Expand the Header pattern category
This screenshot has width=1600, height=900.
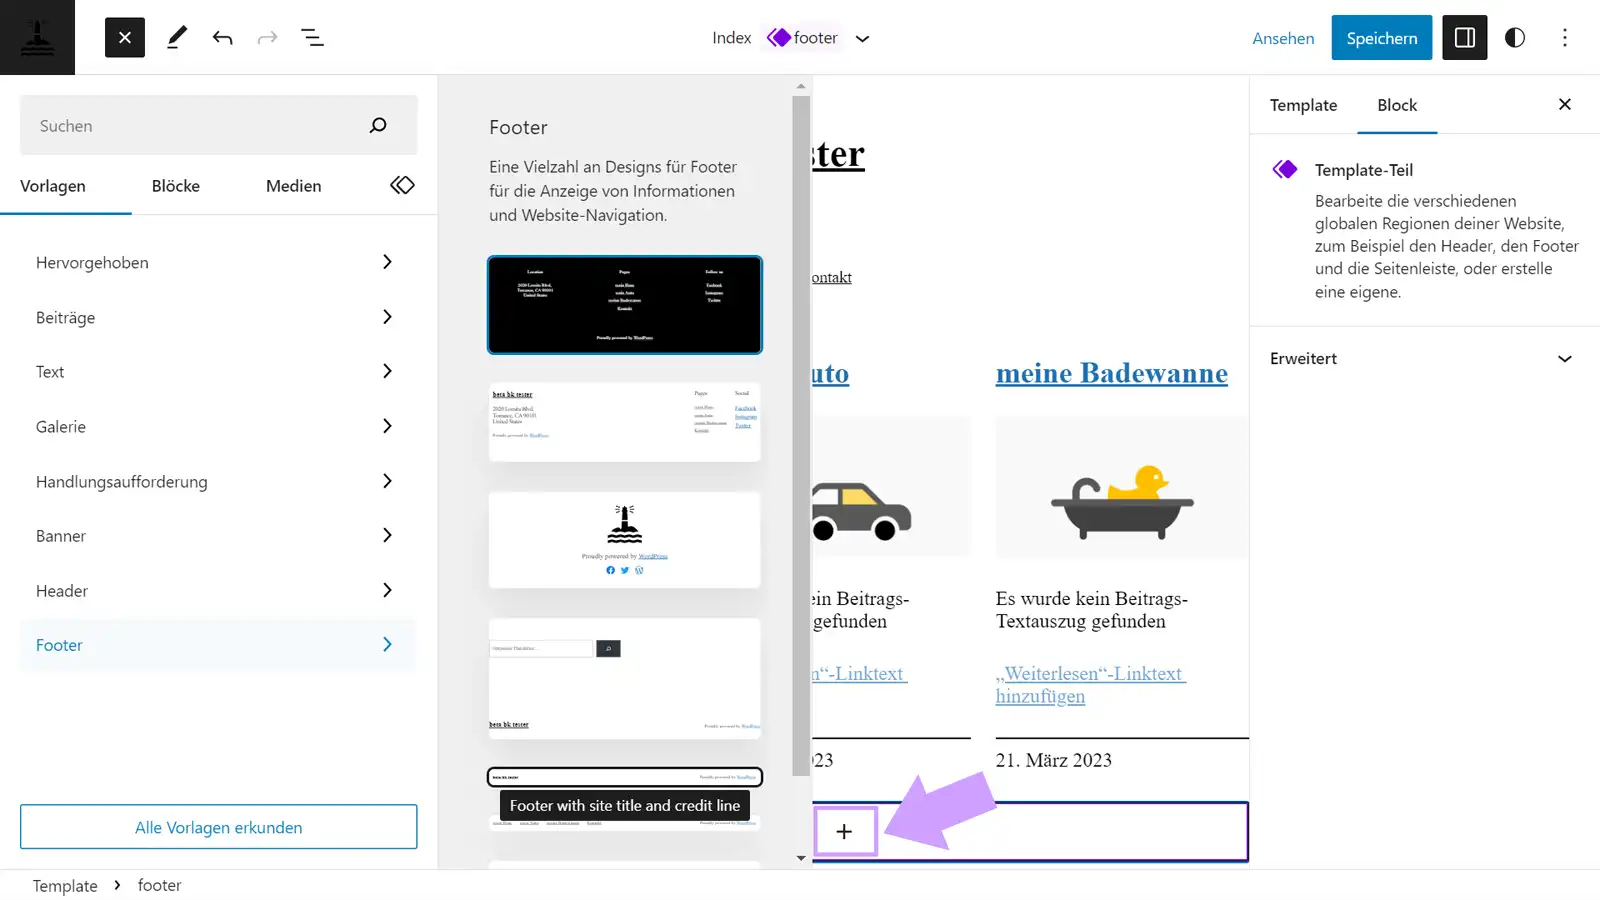(218, 591)
